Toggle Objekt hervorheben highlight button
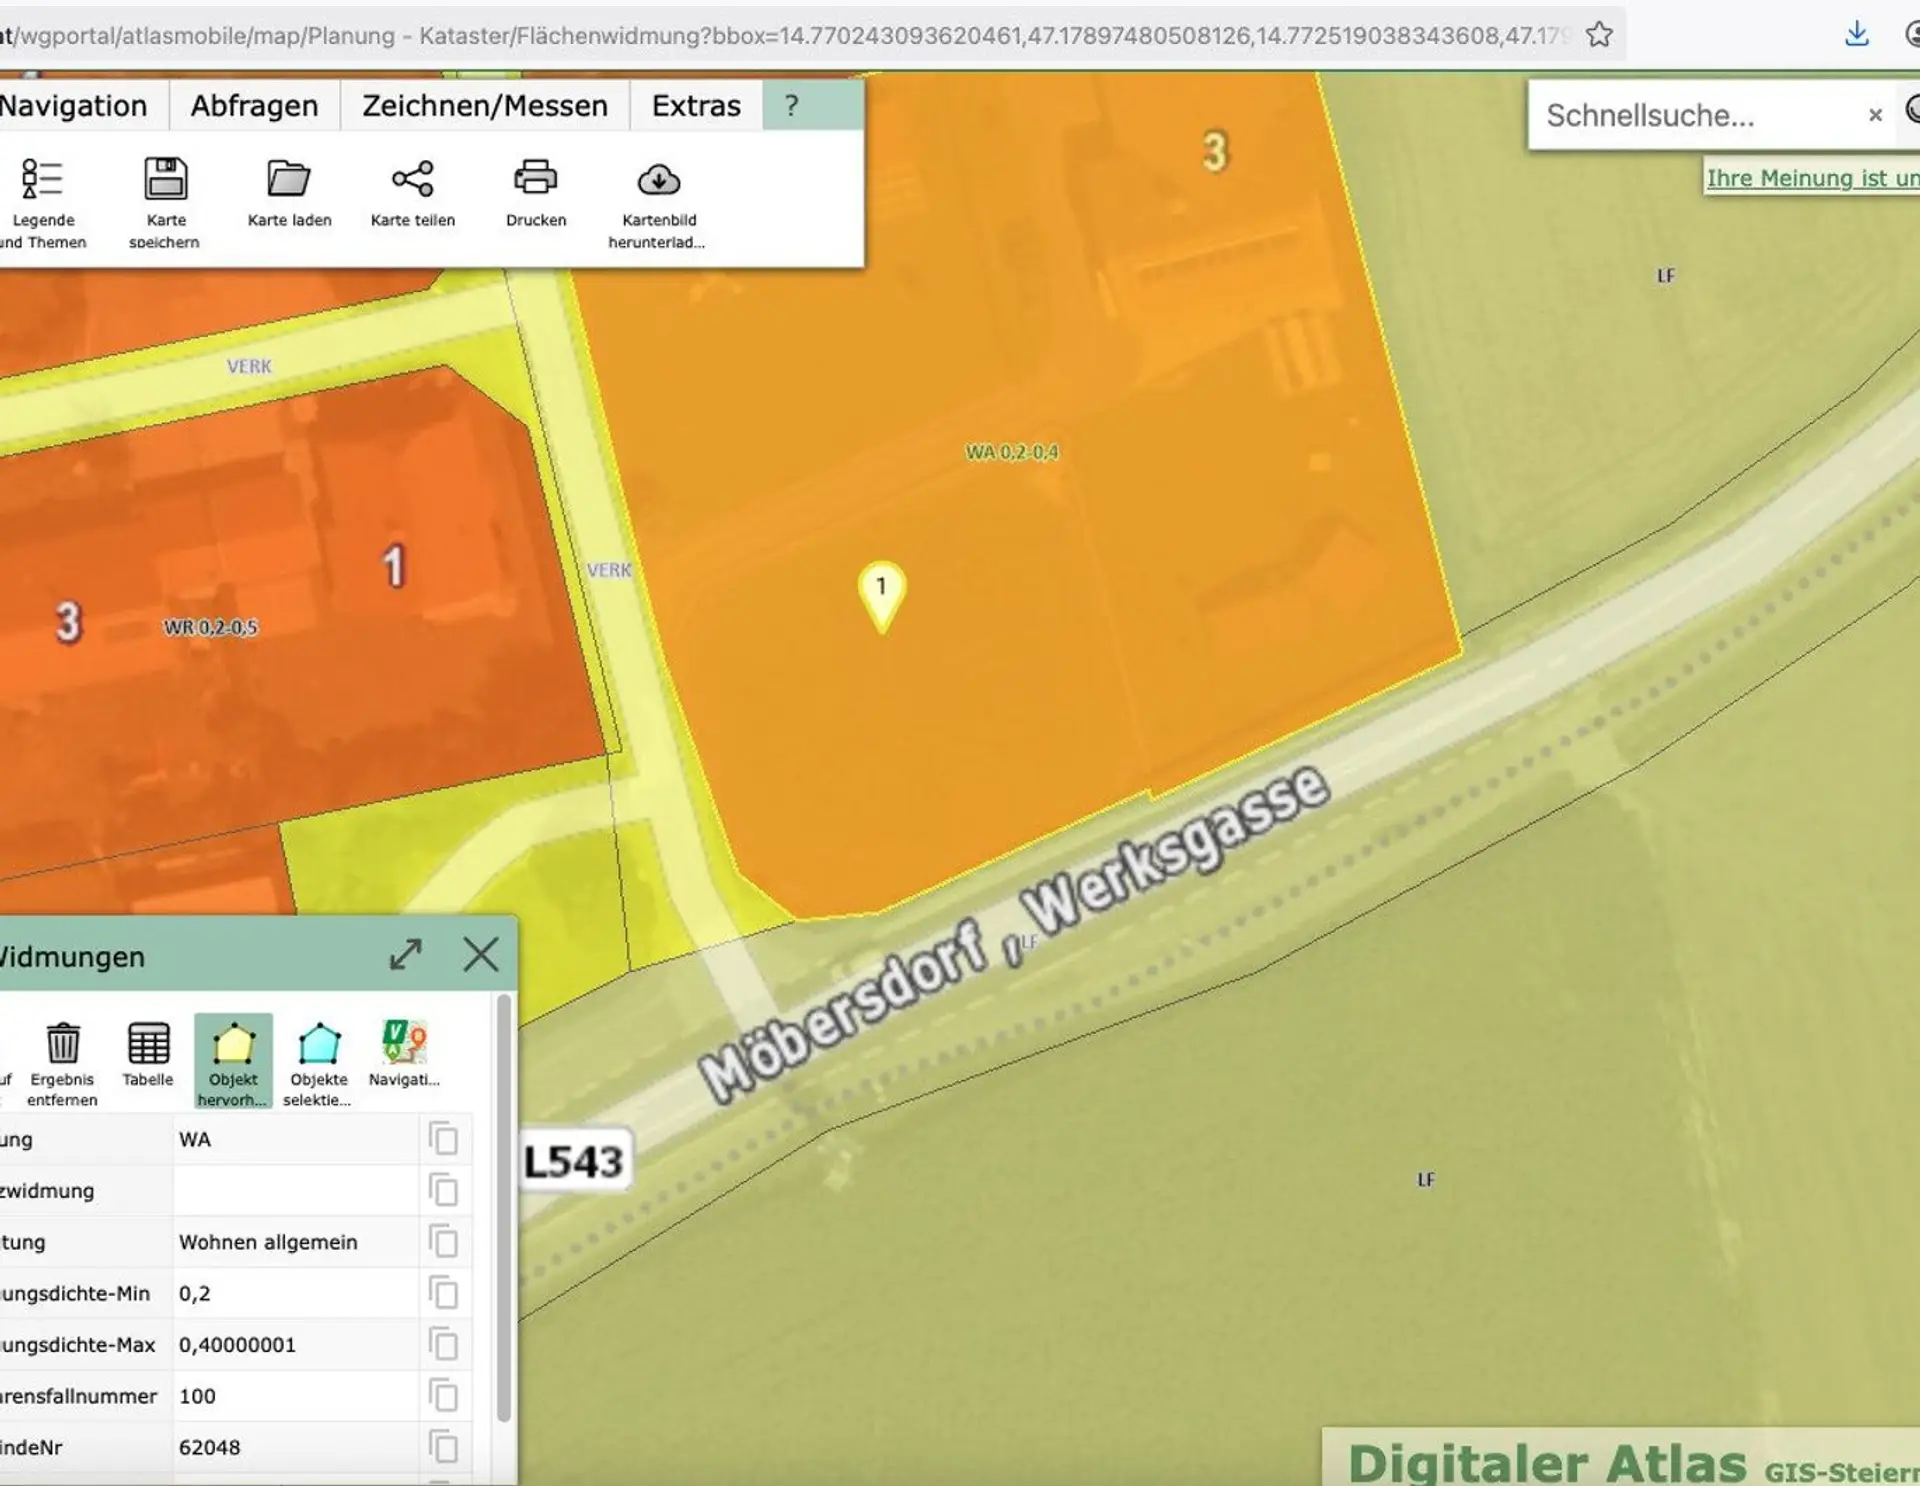Viewport: 1920px width, 1486px height. point(233,1061)
